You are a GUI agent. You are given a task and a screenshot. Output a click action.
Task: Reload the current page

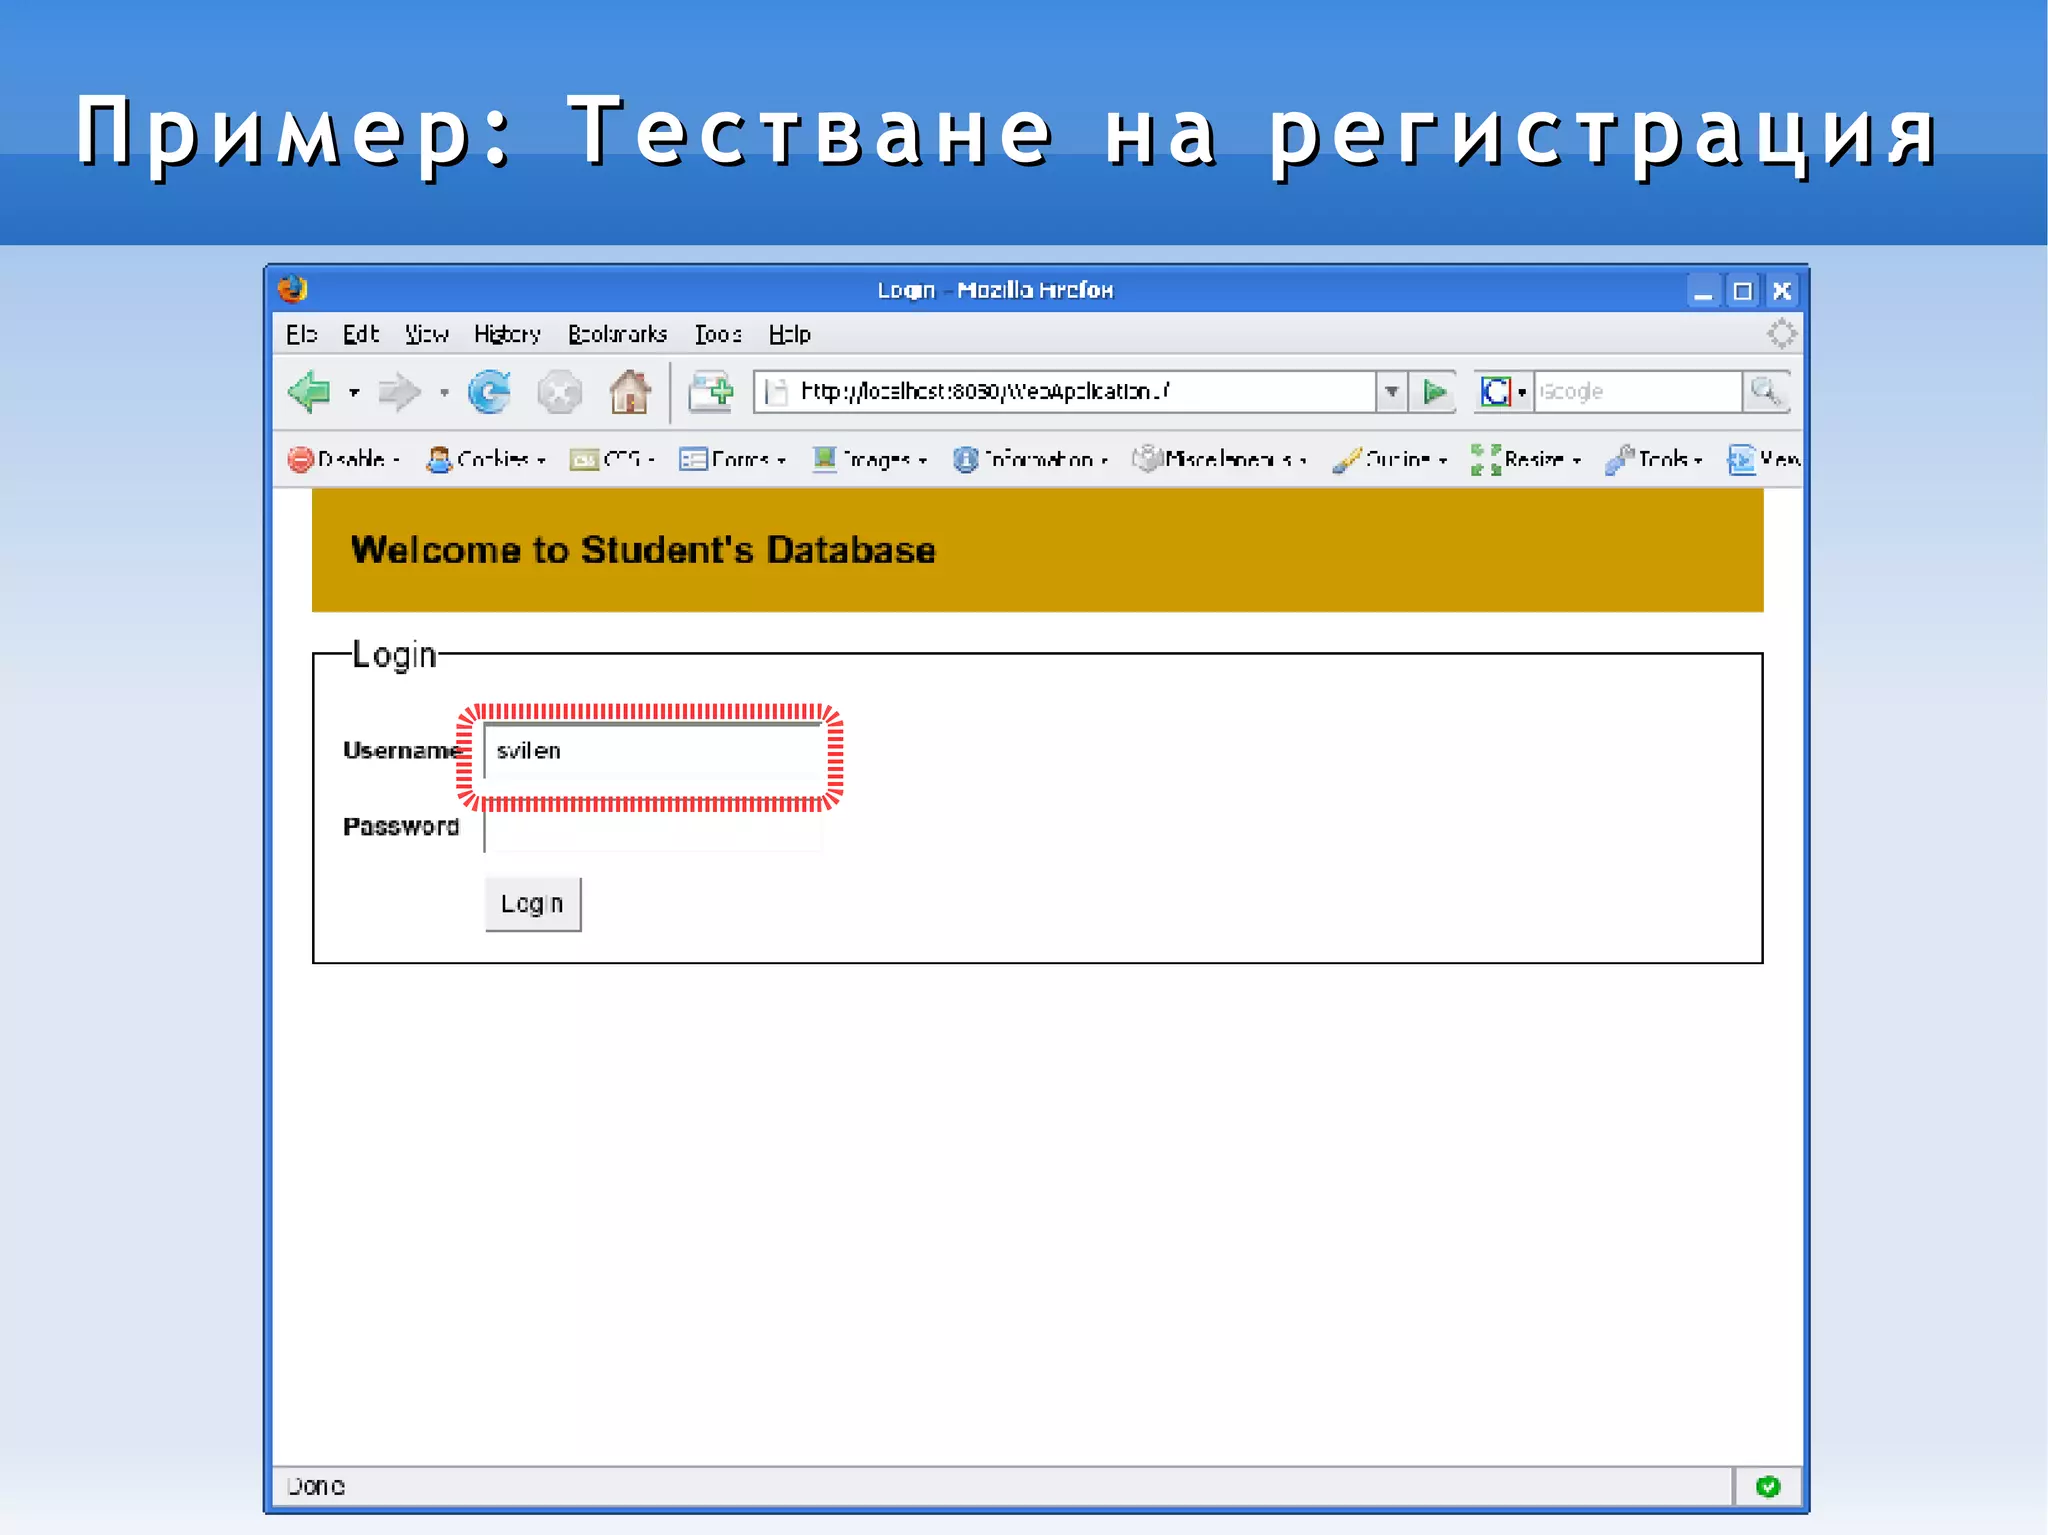(x=490, y=391)
